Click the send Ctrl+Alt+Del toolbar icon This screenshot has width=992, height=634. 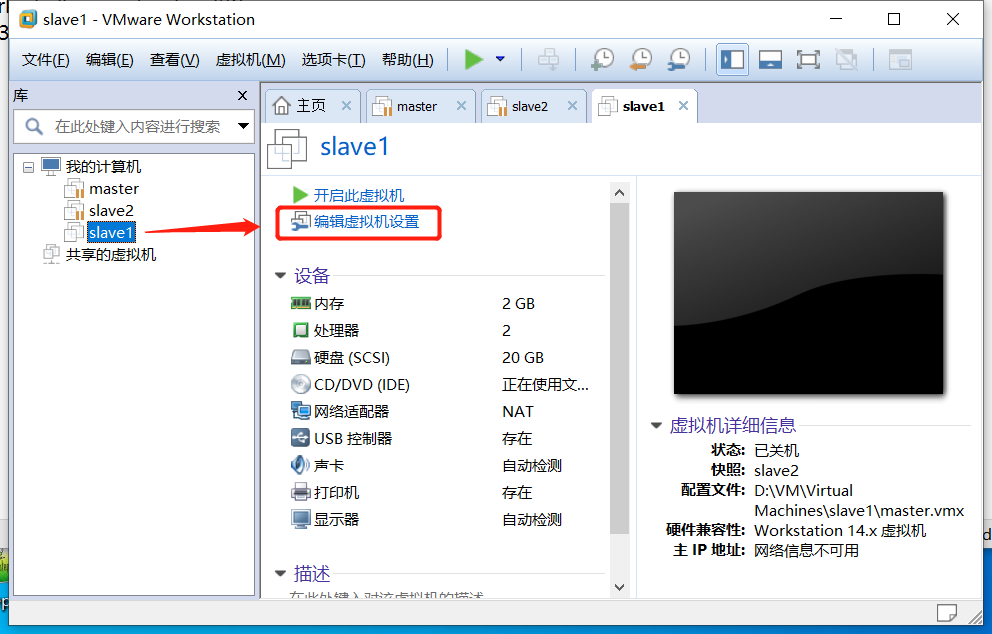coord(548,59)
